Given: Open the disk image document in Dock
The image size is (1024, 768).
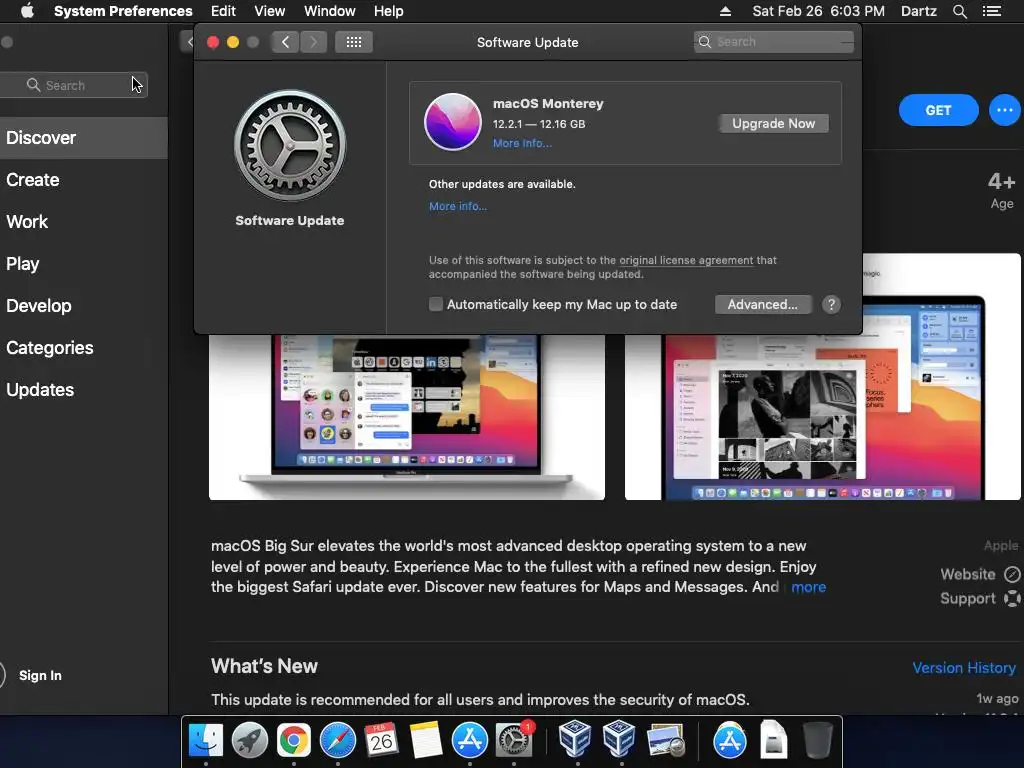Looking at the screenshot, I should click(773, 740).
